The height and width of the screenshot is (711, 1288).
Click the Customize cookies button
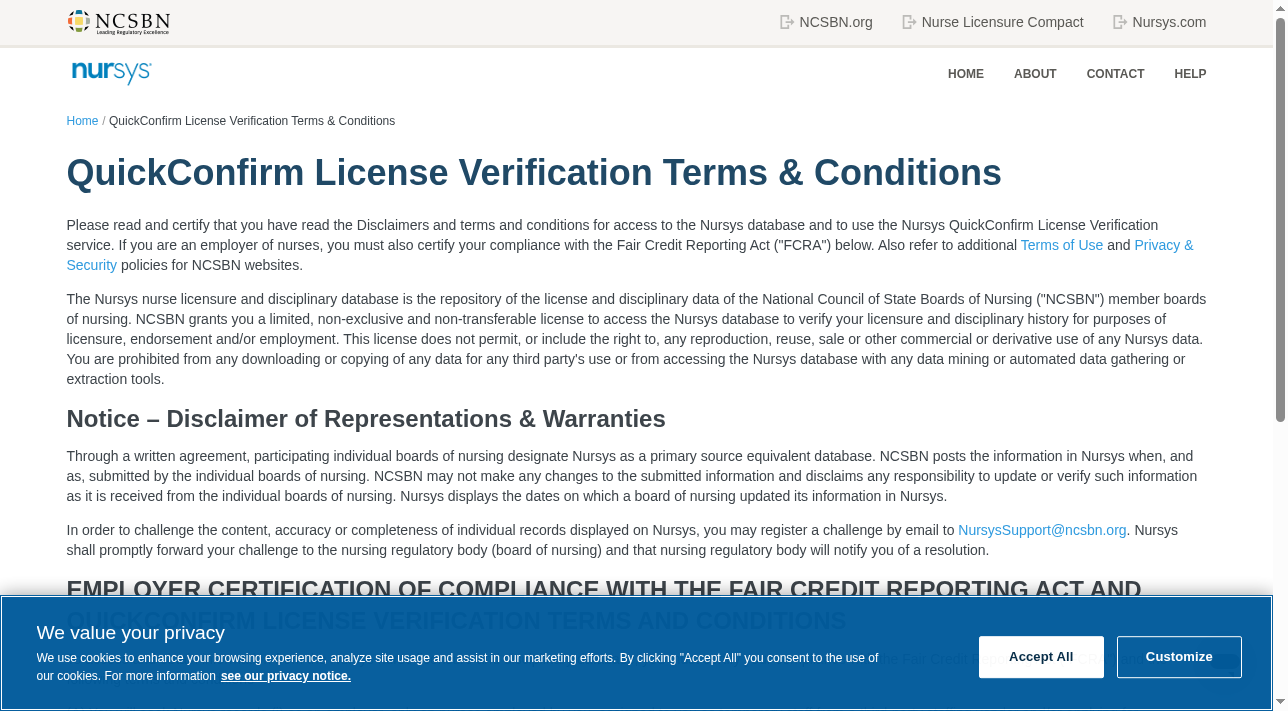[x=1179, y=657]
